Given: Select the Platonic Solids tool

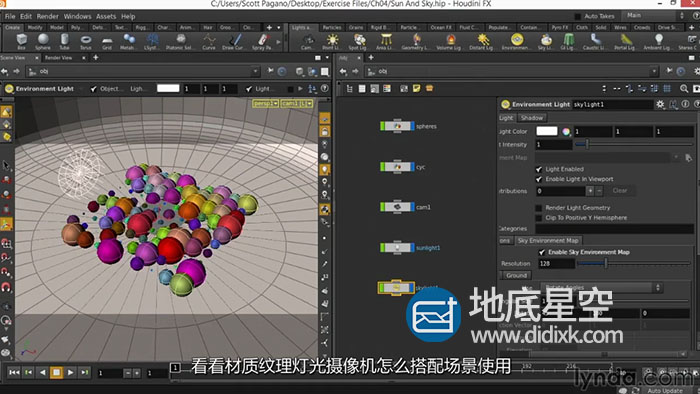Looking at the screenshot, I should pos(180,41).
